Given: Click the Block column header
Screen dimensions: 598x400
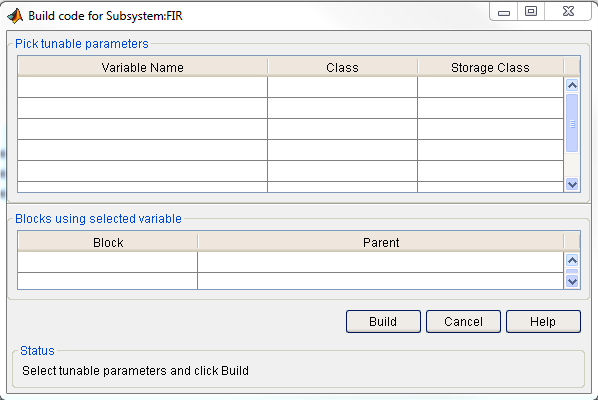Looking at the screenshot, I should (x=108, y=243).
